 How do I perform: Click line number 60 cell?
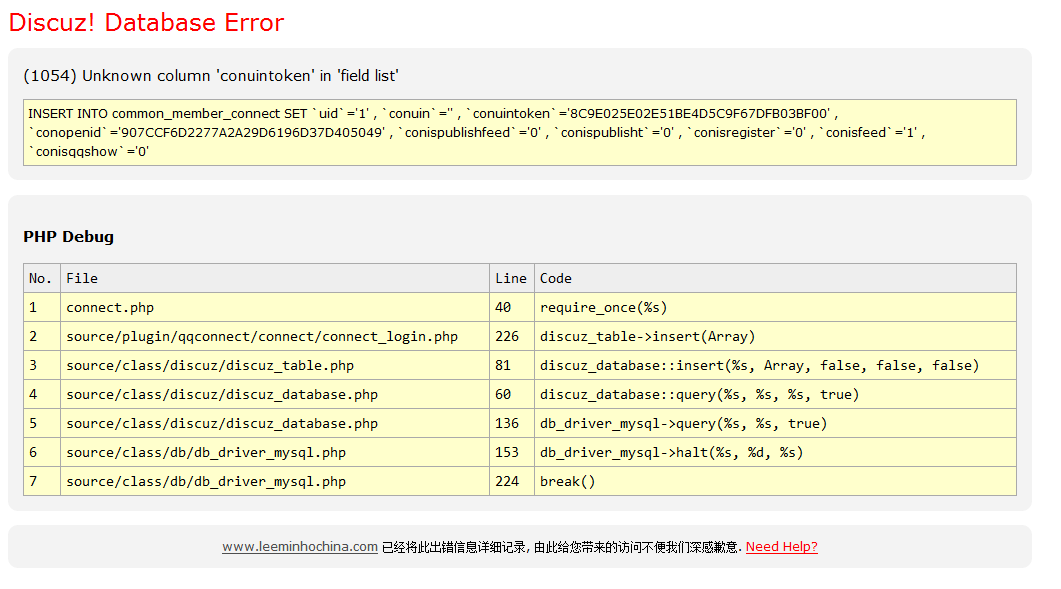(512, 395)
